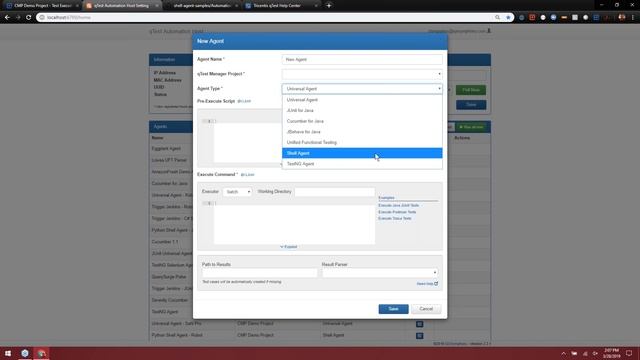Screen dimensions: 640x360
Task: Open the Chrome menu (three dots)
Action: click(x=633, y=18)
